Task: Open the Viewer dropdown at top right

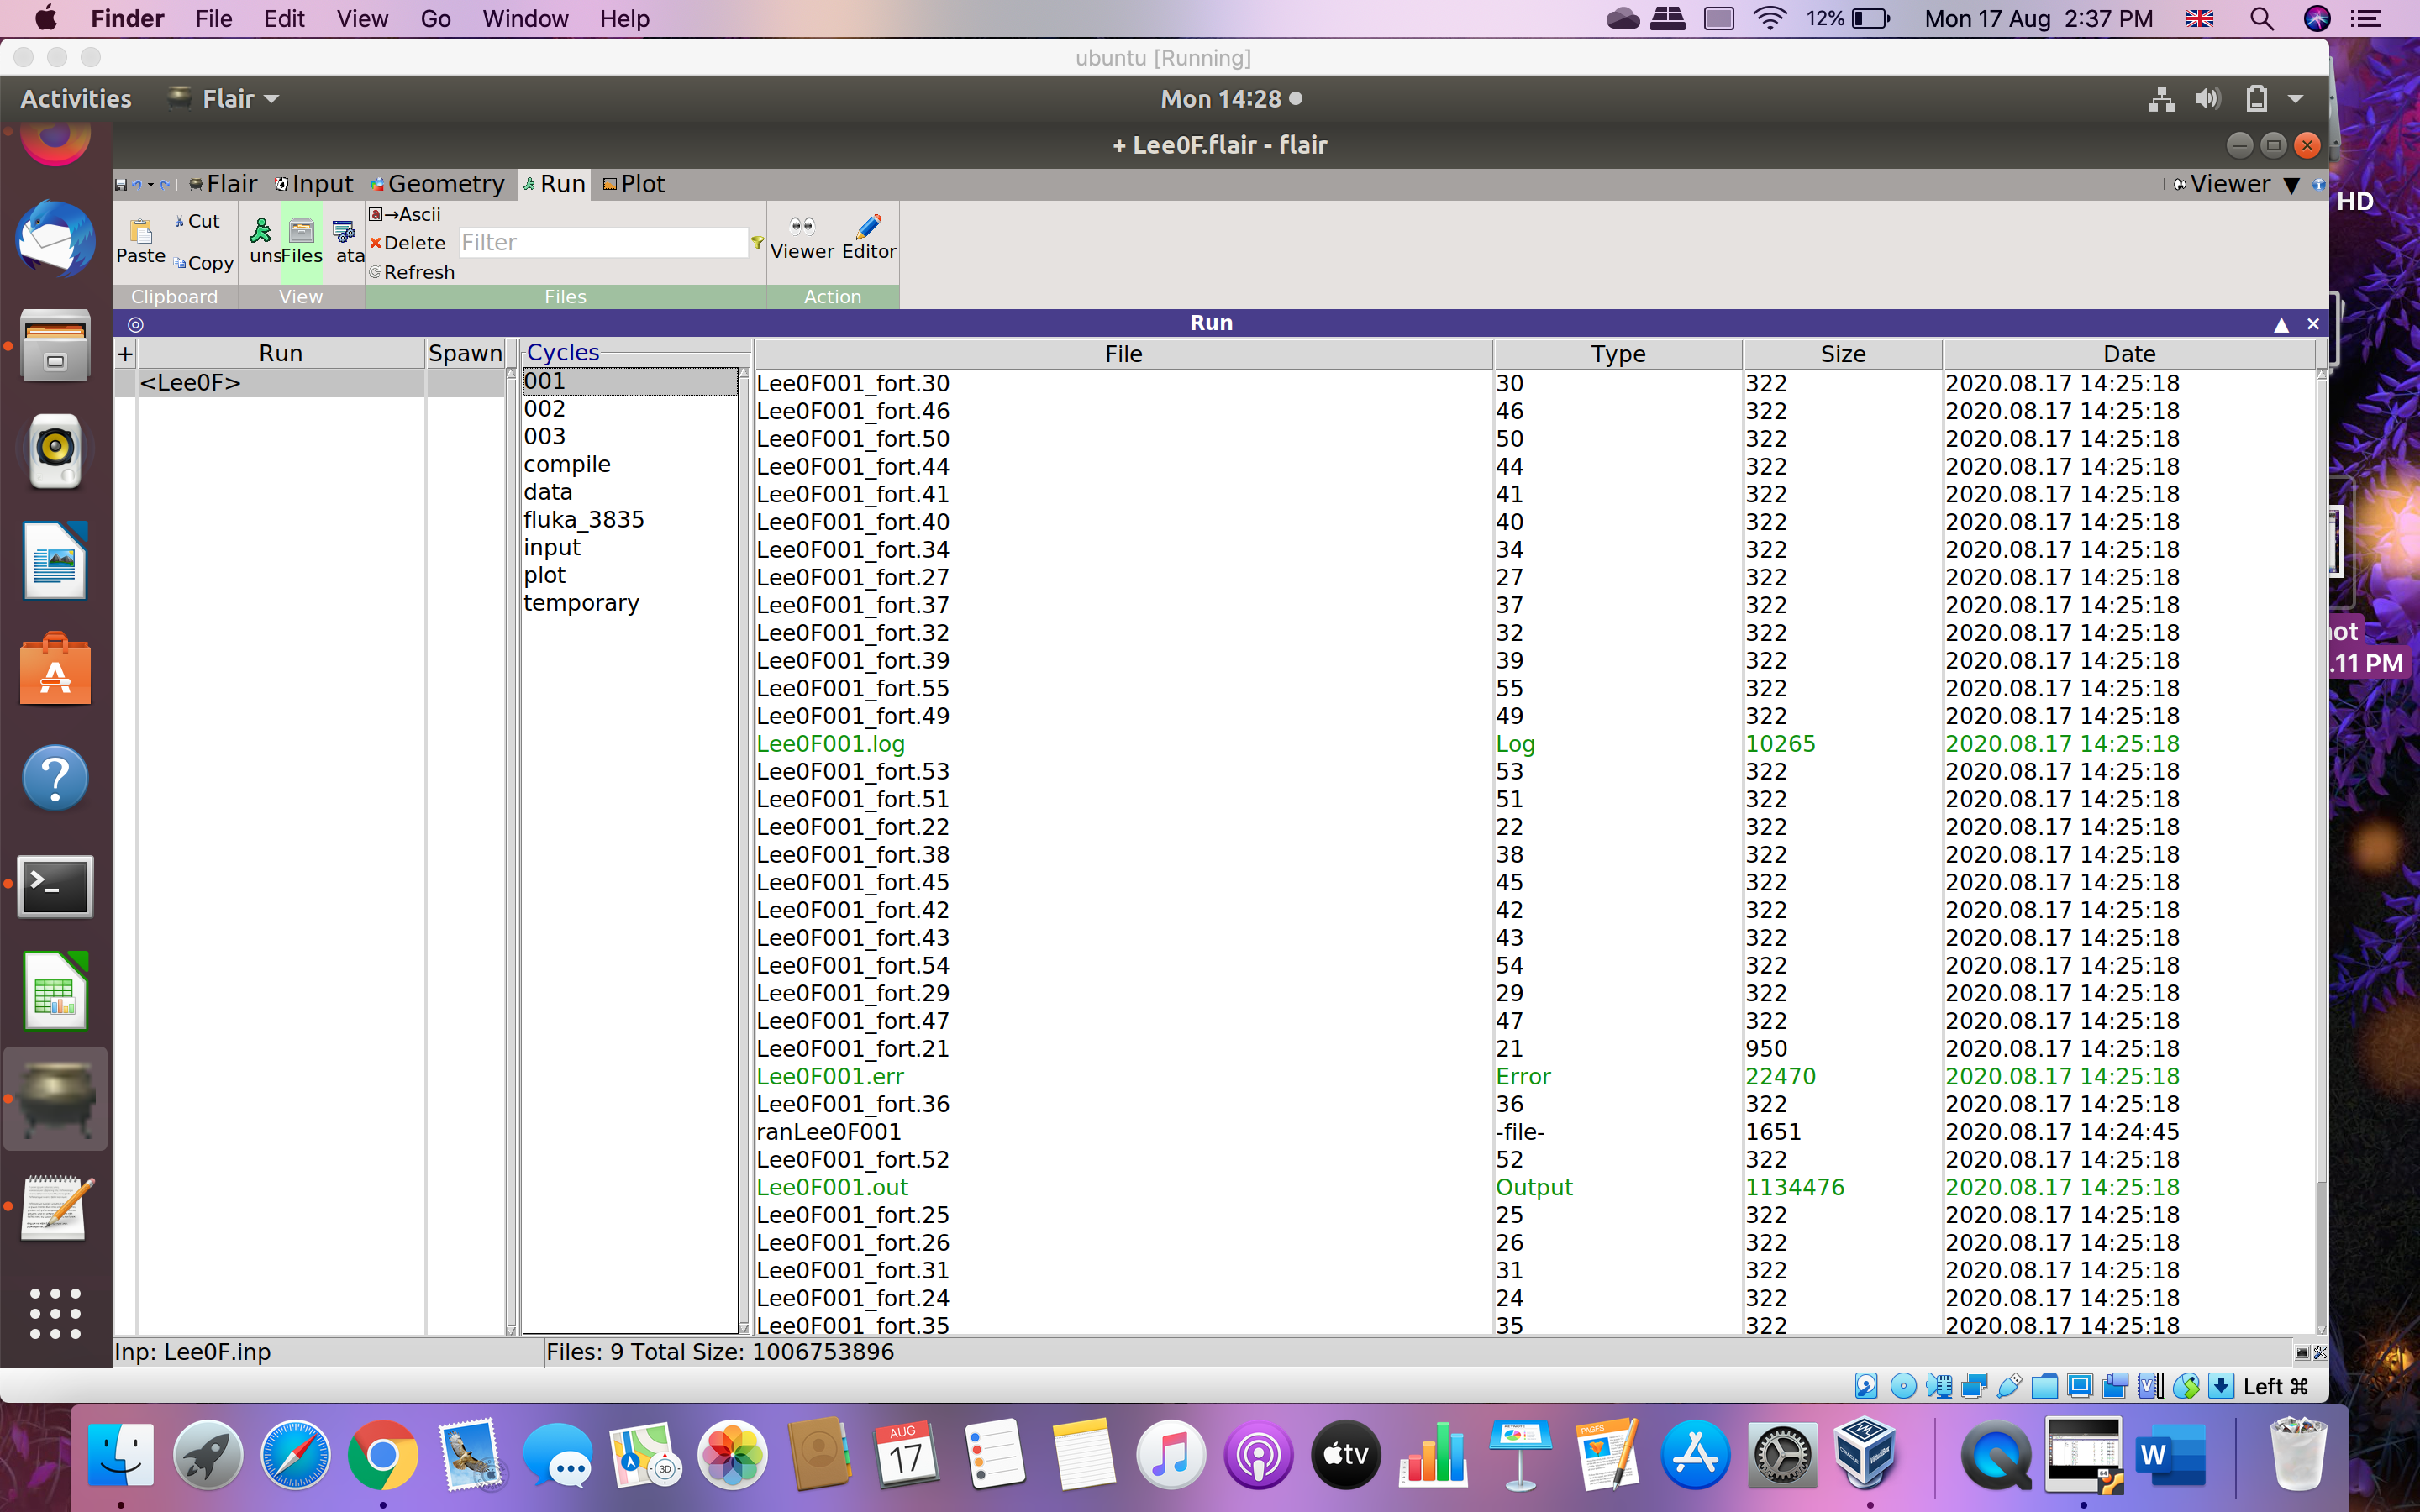Action: point(2238,184)
